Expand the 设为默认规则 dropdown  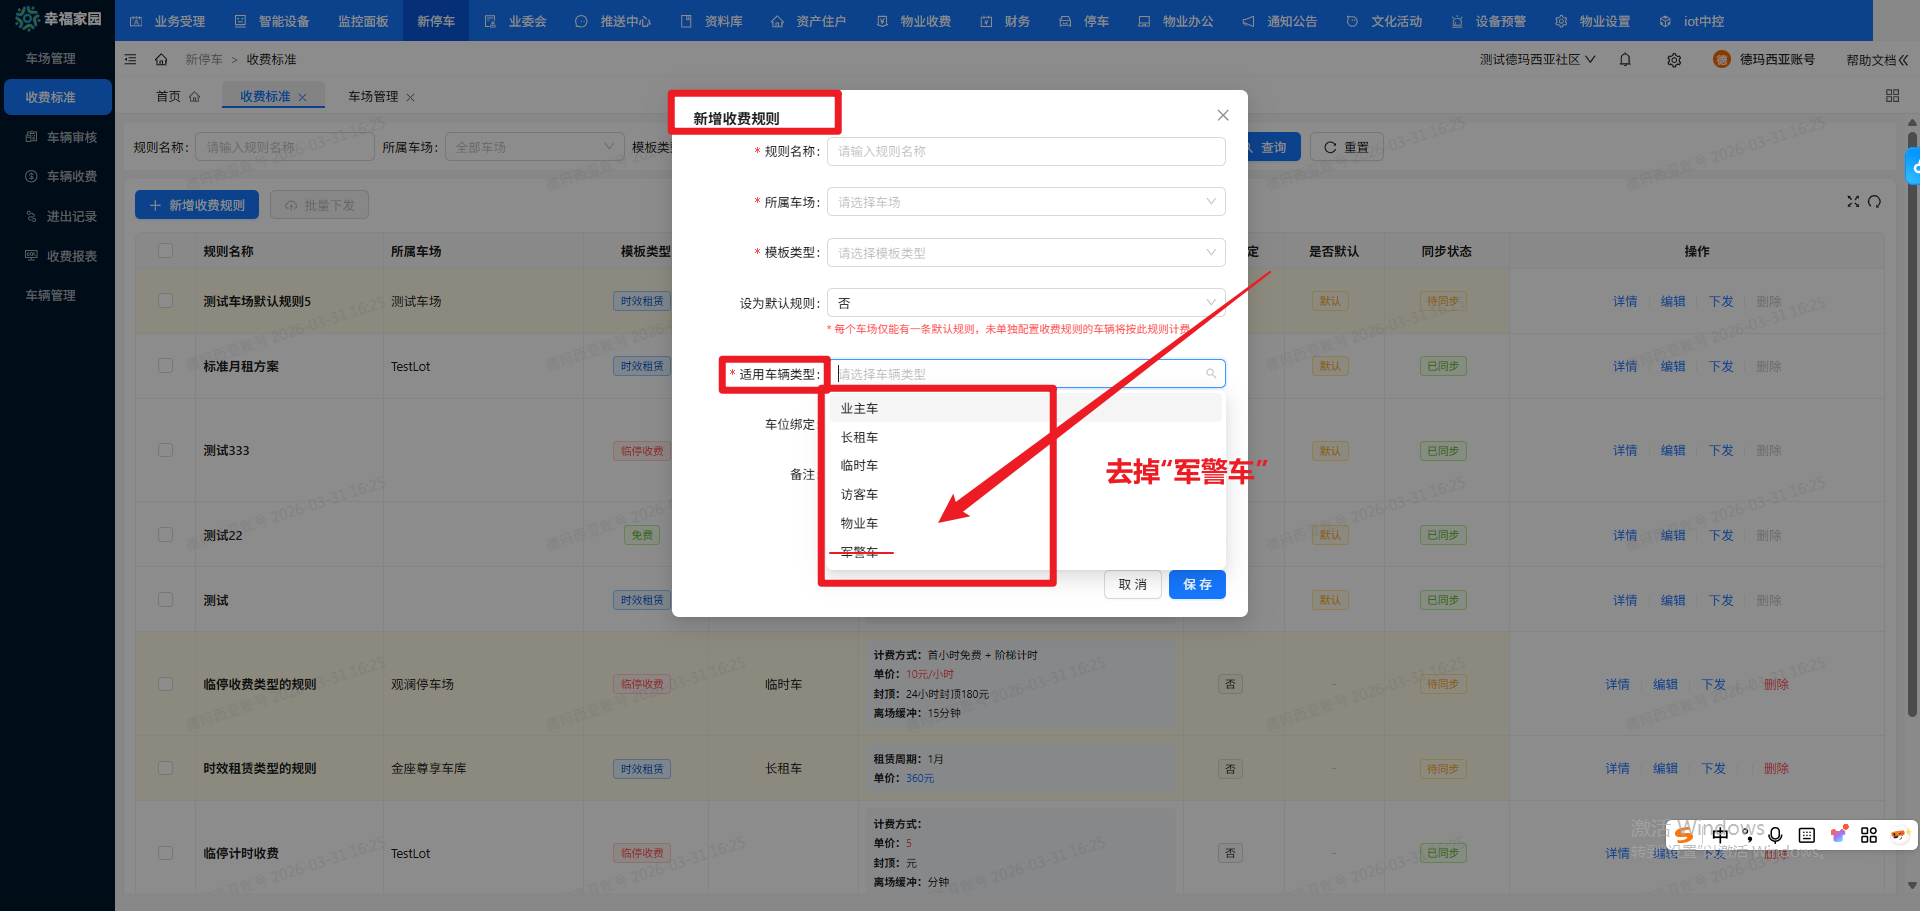[1025, 303]
